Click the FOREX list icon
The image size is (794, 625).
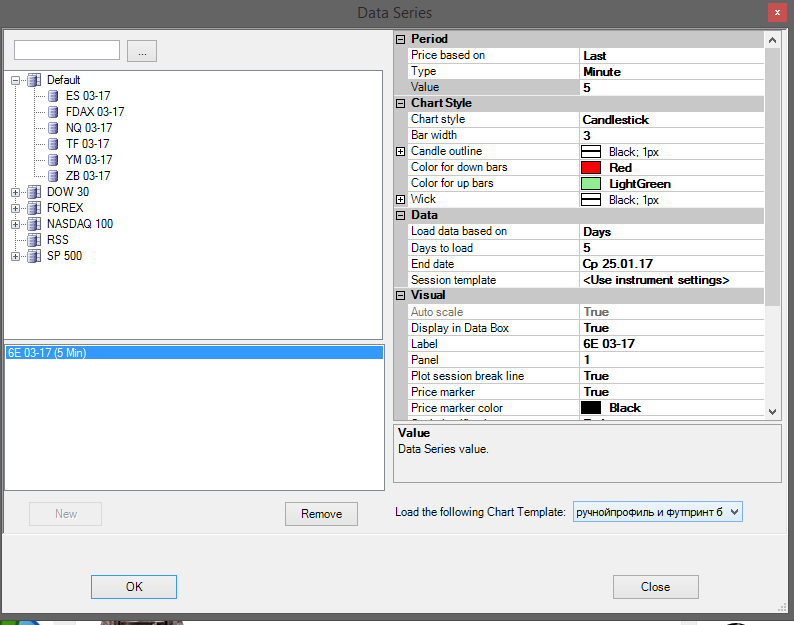click(x=34, y=208)
